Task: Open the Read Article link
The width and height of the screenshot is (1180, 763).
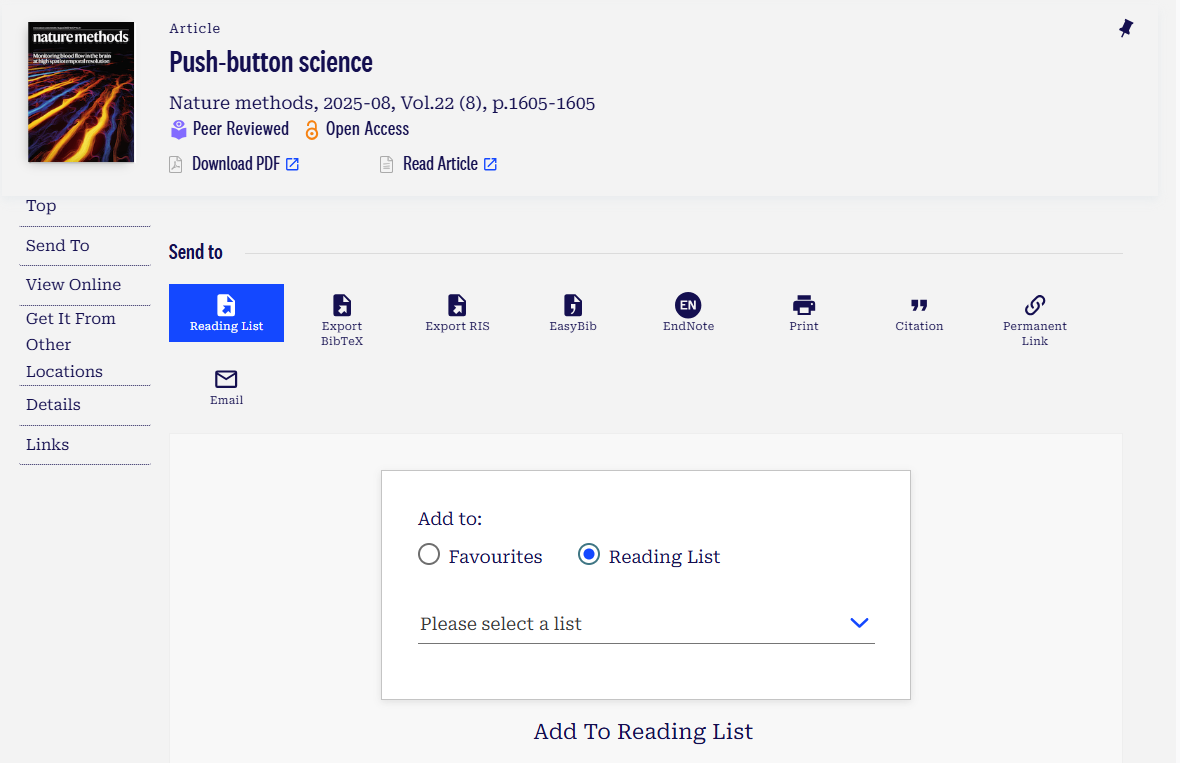Action: [450, 164]
